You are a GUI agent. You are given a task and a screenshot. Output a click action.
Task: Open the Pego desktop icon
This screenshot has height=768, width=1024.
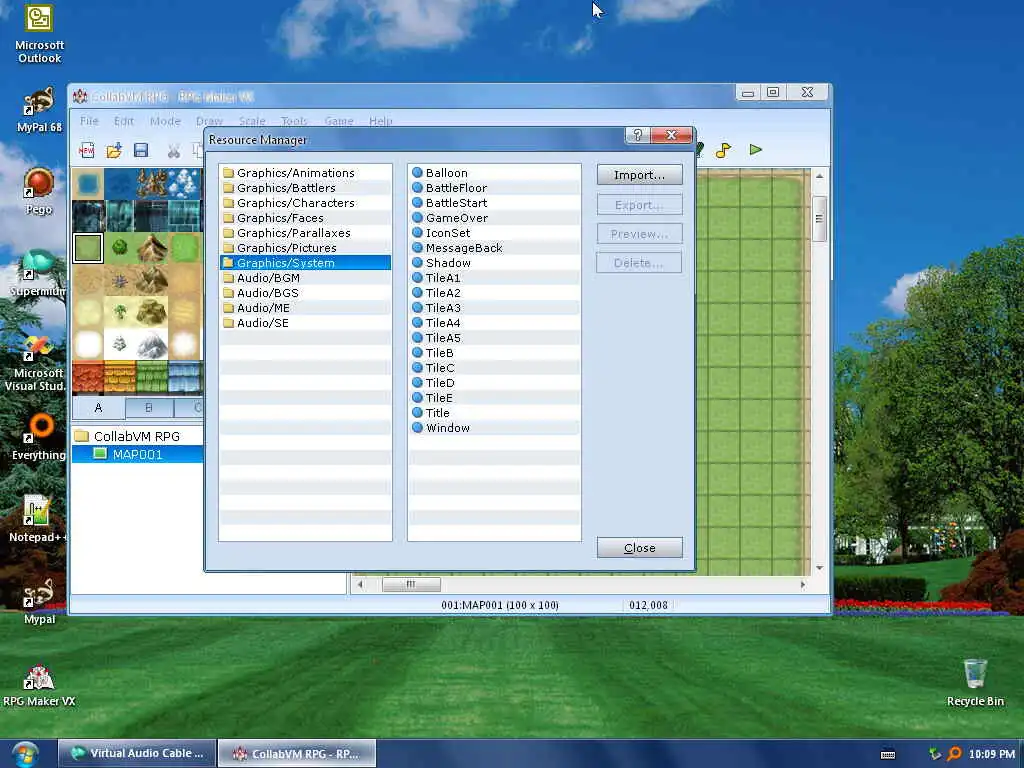[39, 191]
